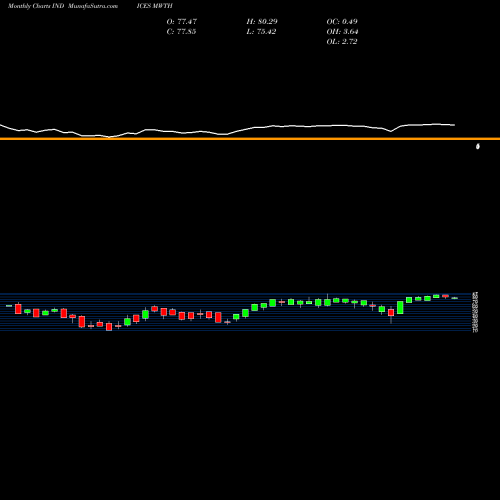
Task: Click the 'Monthly Charts IND' title text
Action: point(36,6)
